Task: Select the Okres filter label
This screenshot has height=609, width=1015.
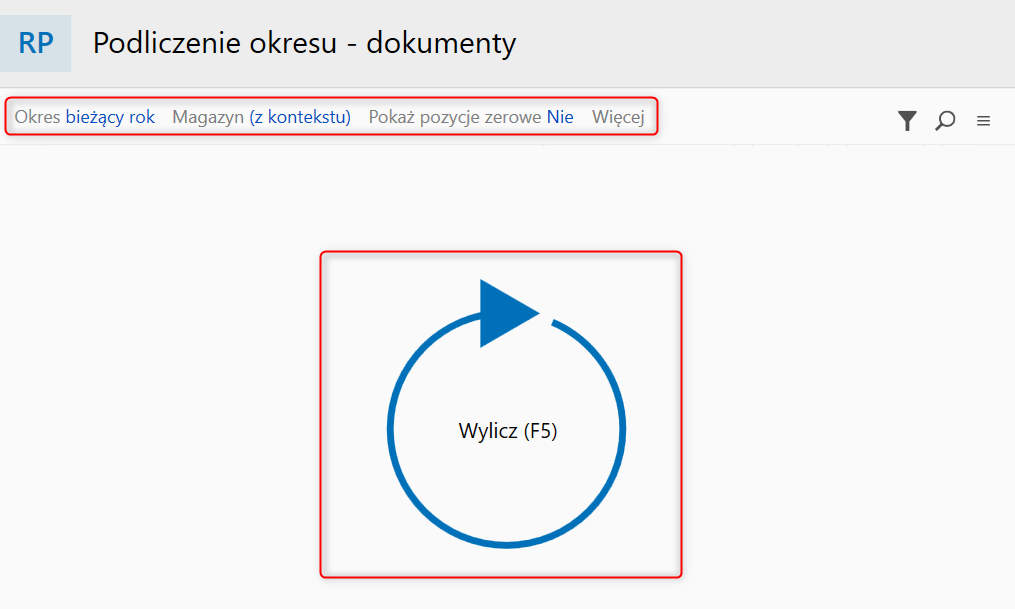Action: pos(38,117)
